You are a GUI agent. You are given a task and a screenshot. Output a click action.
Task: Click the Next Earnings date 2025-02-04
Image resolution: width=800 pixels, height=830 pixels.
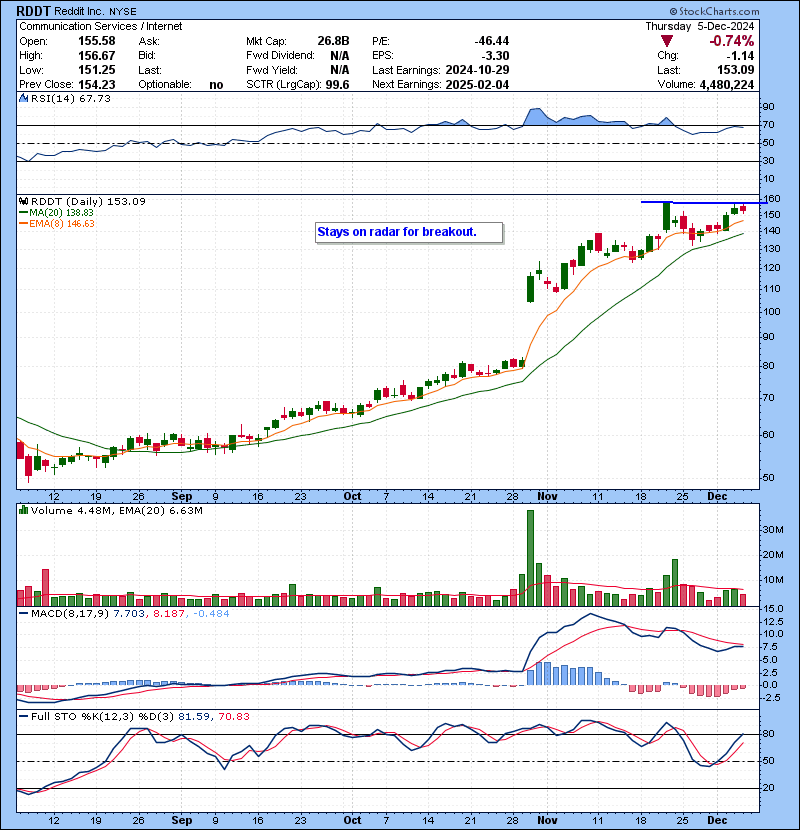[x=477, y=84]
